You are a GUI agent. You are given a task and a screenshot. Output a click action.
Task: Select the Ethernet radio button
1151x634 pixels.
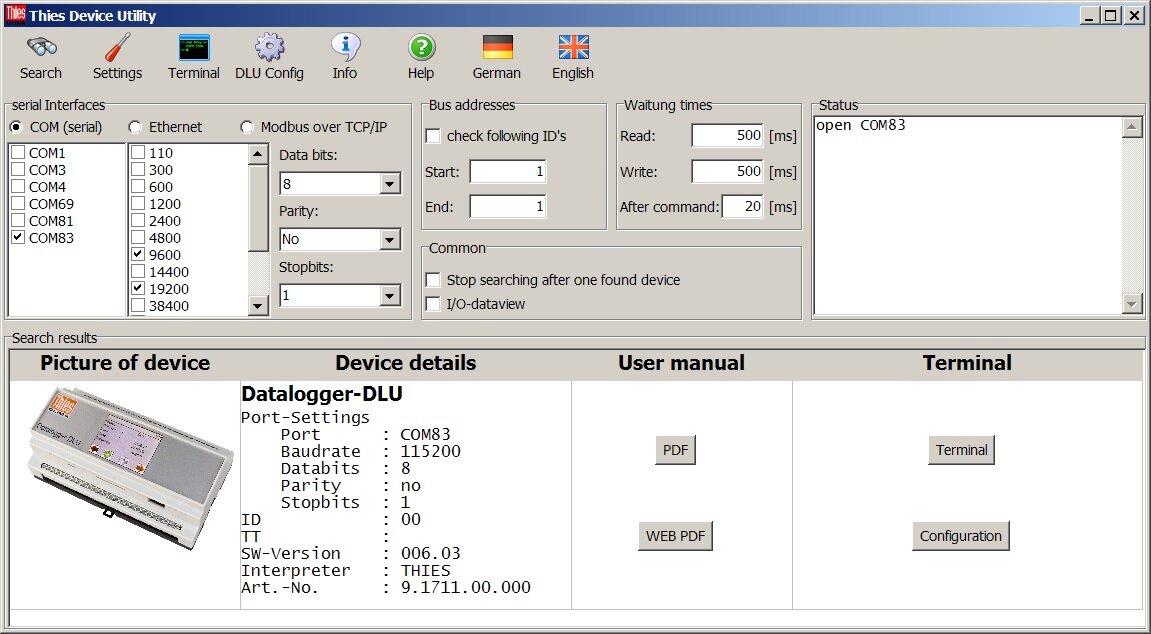136,127
